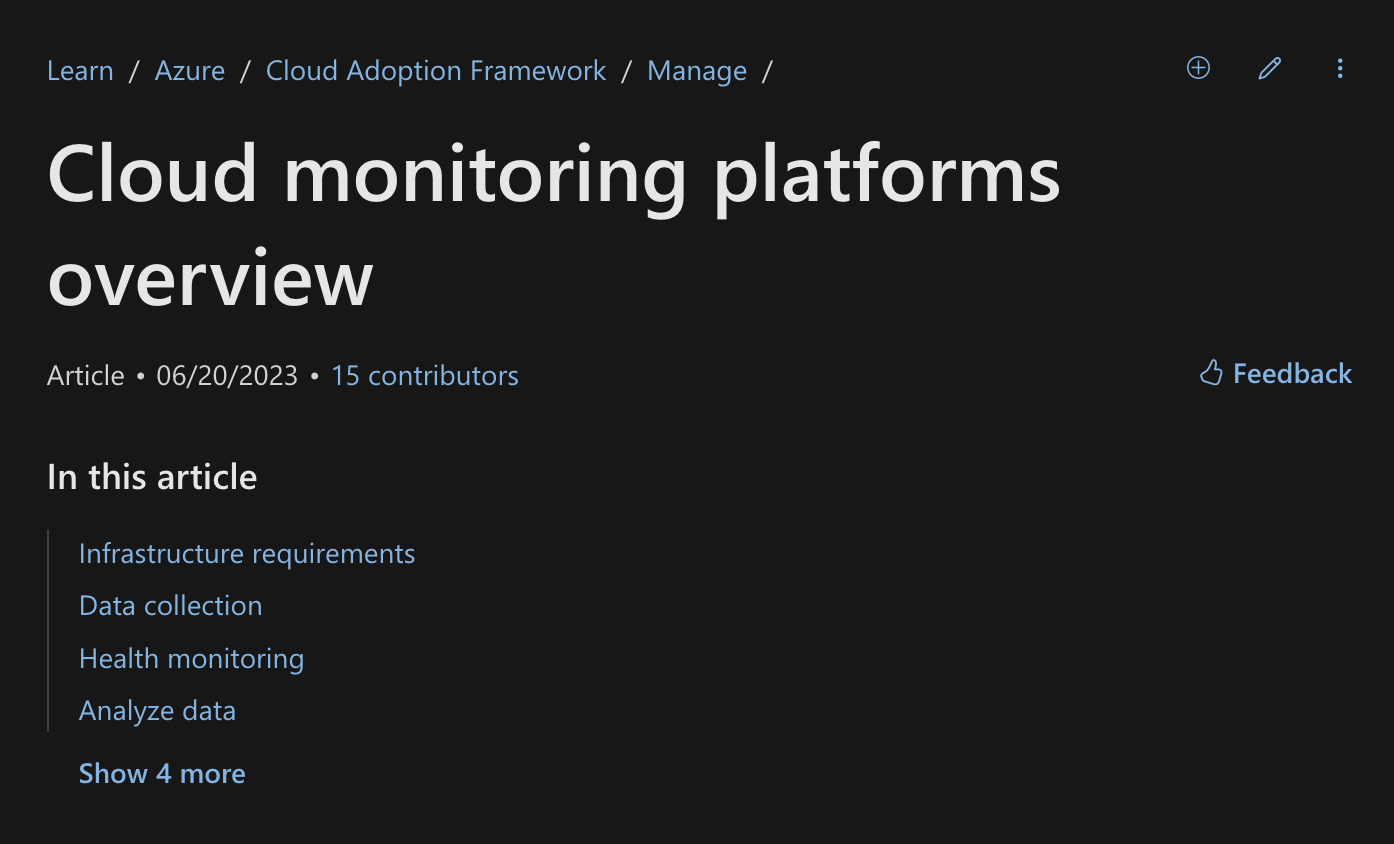Go to the Health monitoring section
The width and height of the screenshot is (1394, 844).
click(x=191, y=658)
